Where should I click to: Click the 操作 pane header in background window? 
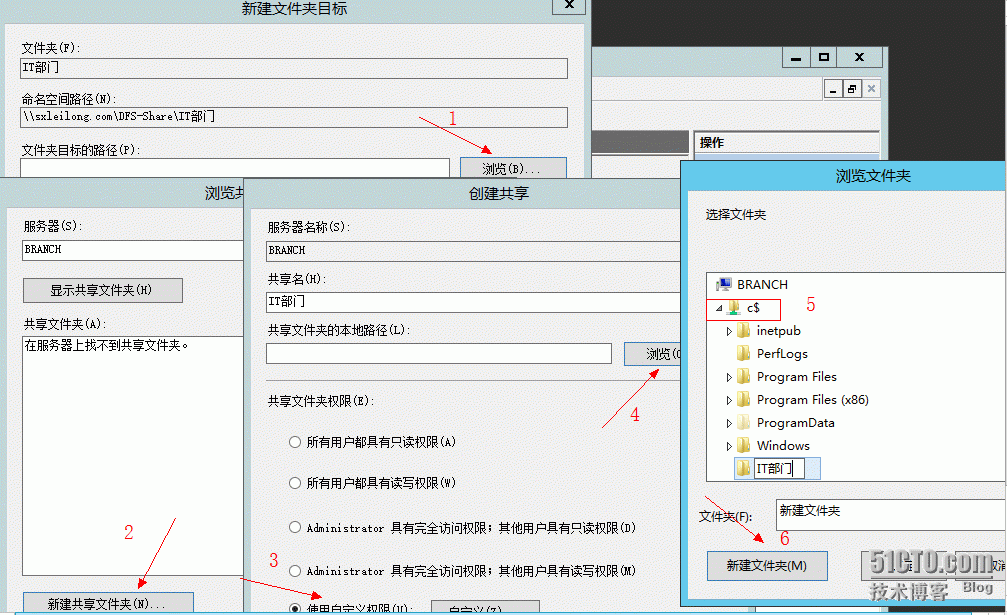[x=786, y=143]
